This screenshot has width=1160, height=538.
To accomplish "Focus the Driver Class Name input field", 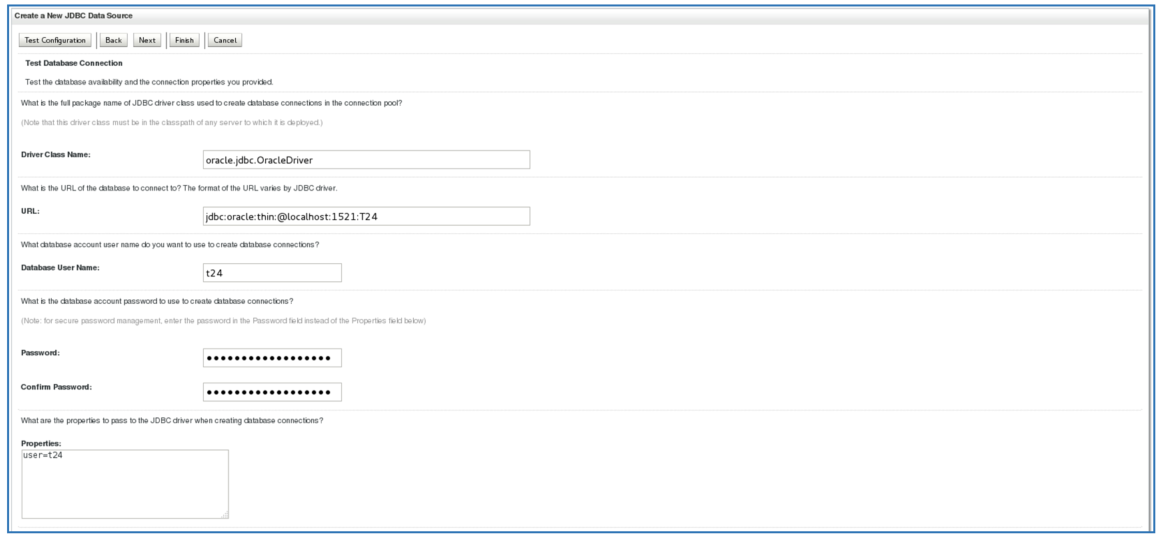I will click(x=365, y=160).
